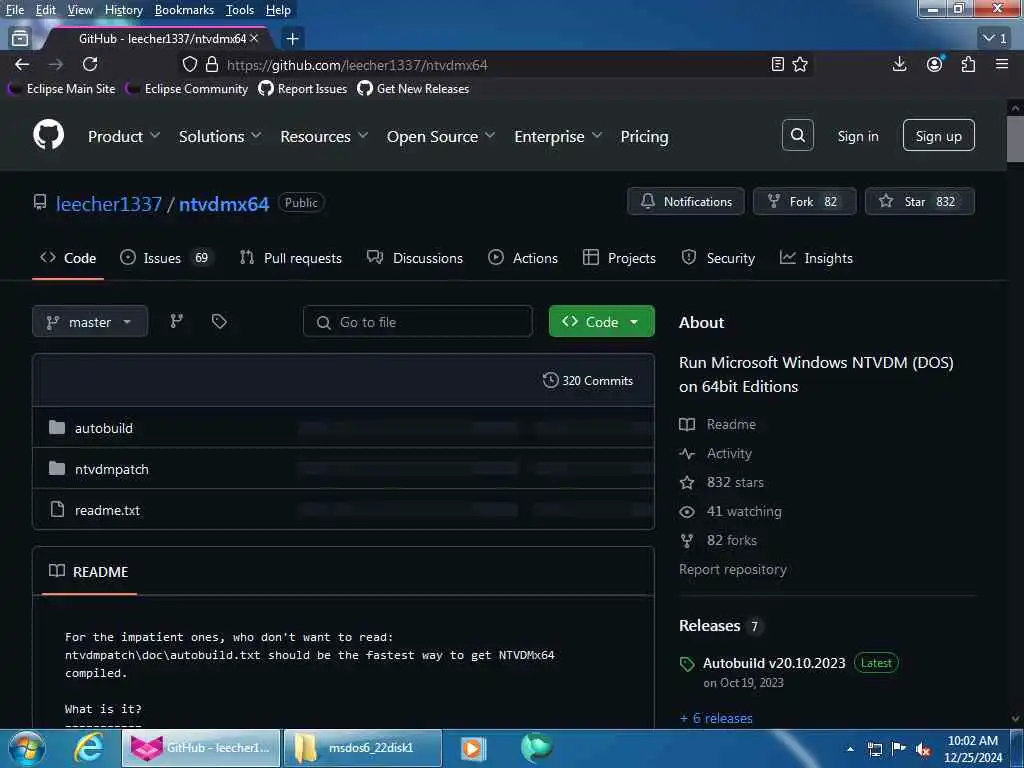Click the site padlock security icon
This screenshot has height=768, width=1024.
click(212, 64)
